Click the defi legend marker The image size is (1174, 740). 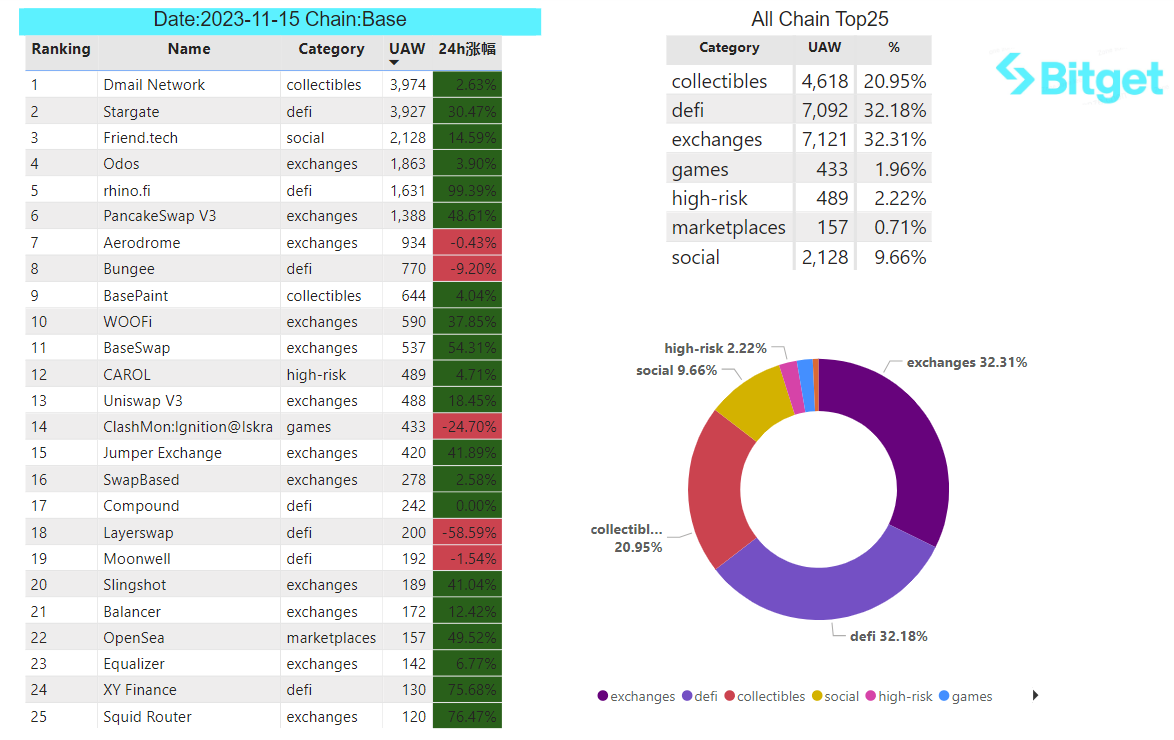point(687,696)
